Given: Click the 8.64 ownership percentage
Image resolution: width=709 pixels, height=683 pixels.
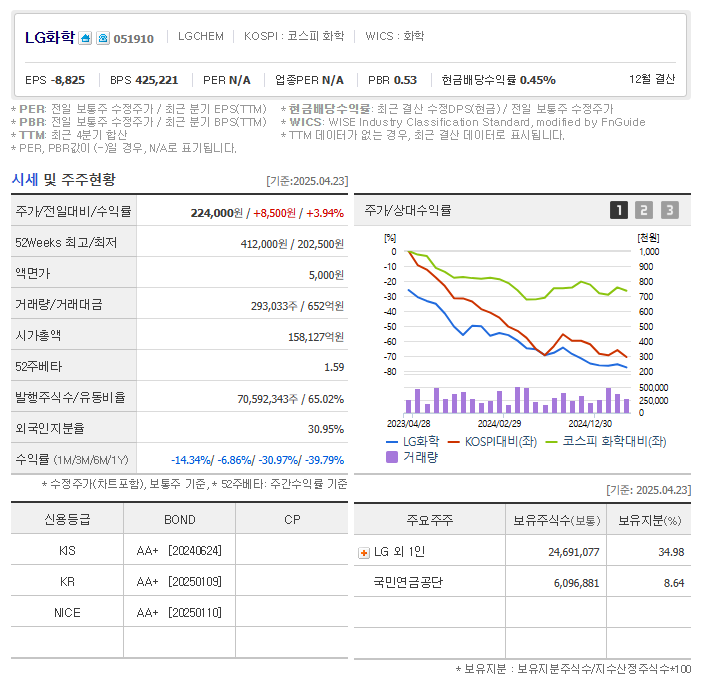Looking at the screenshot, I should [674, 583].
